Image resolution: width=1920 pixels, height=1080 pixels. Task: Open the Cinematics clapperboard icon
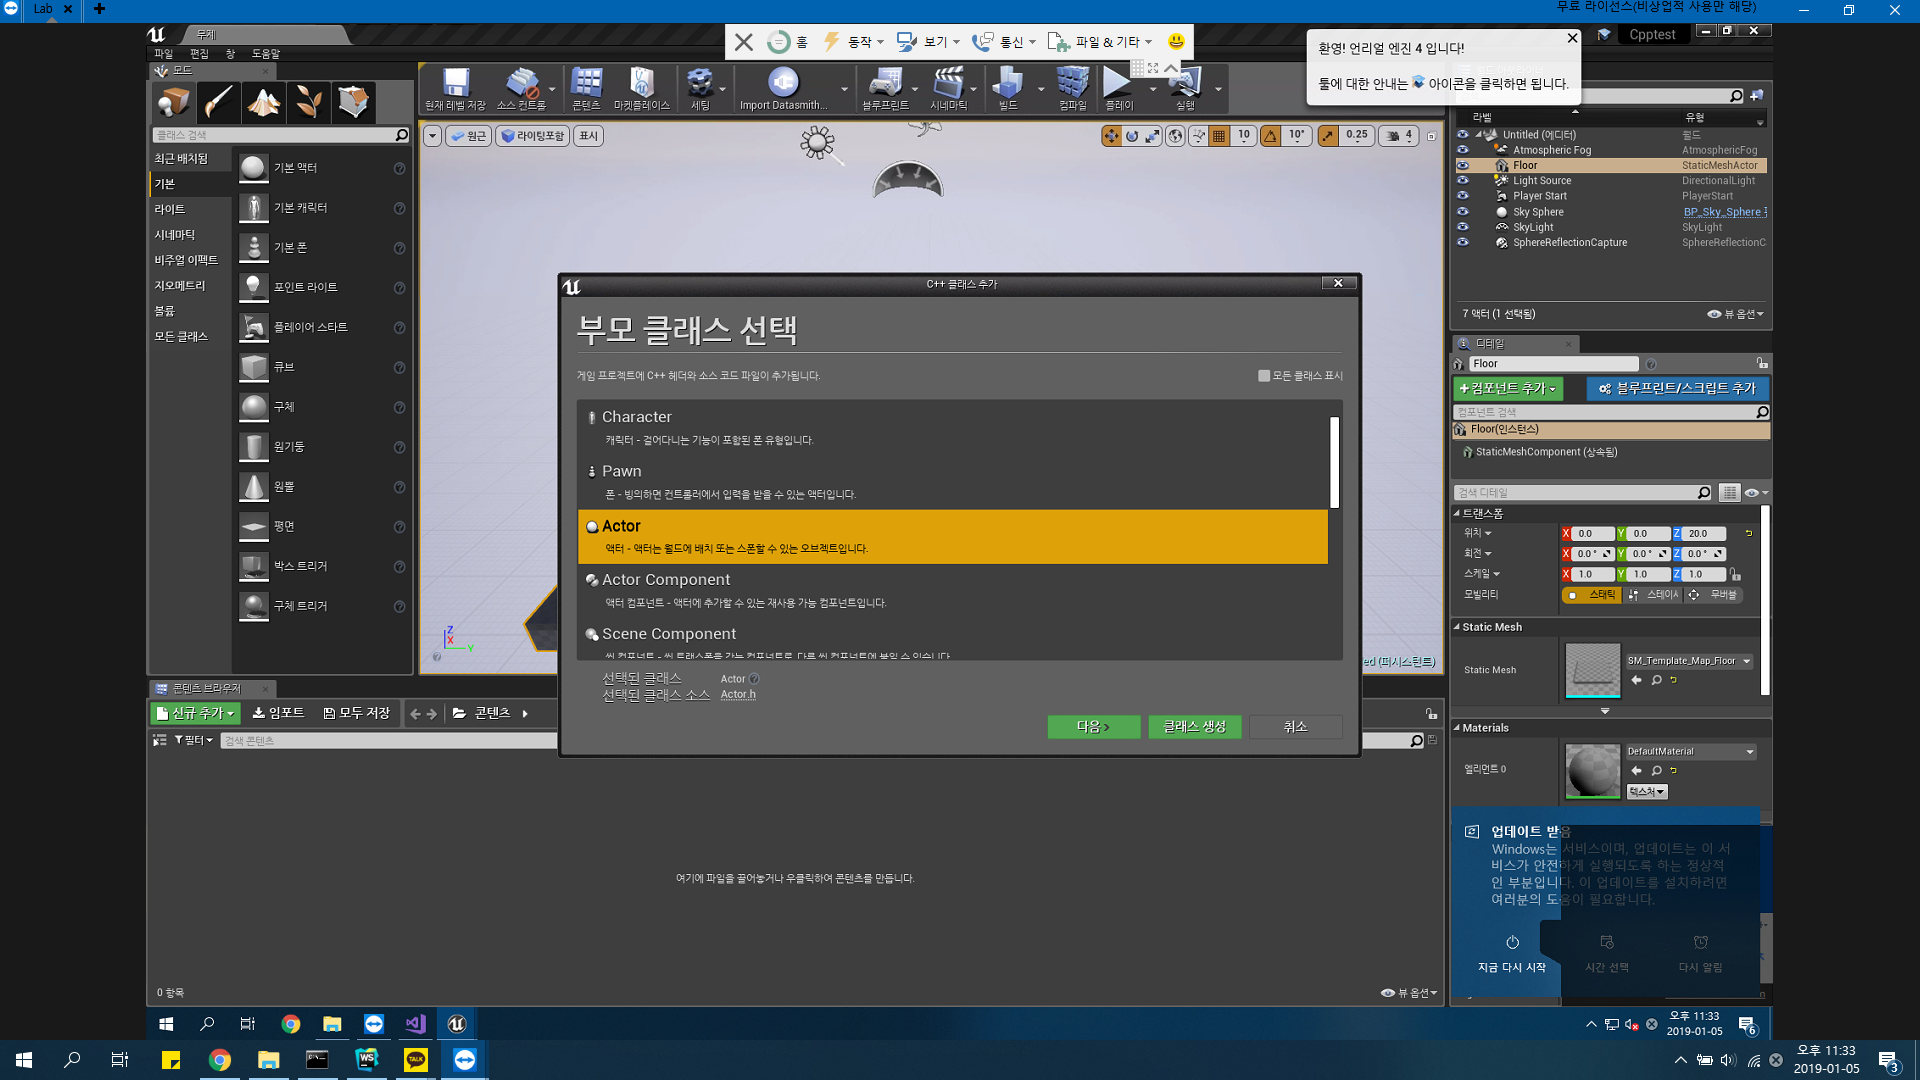(948, 88)
